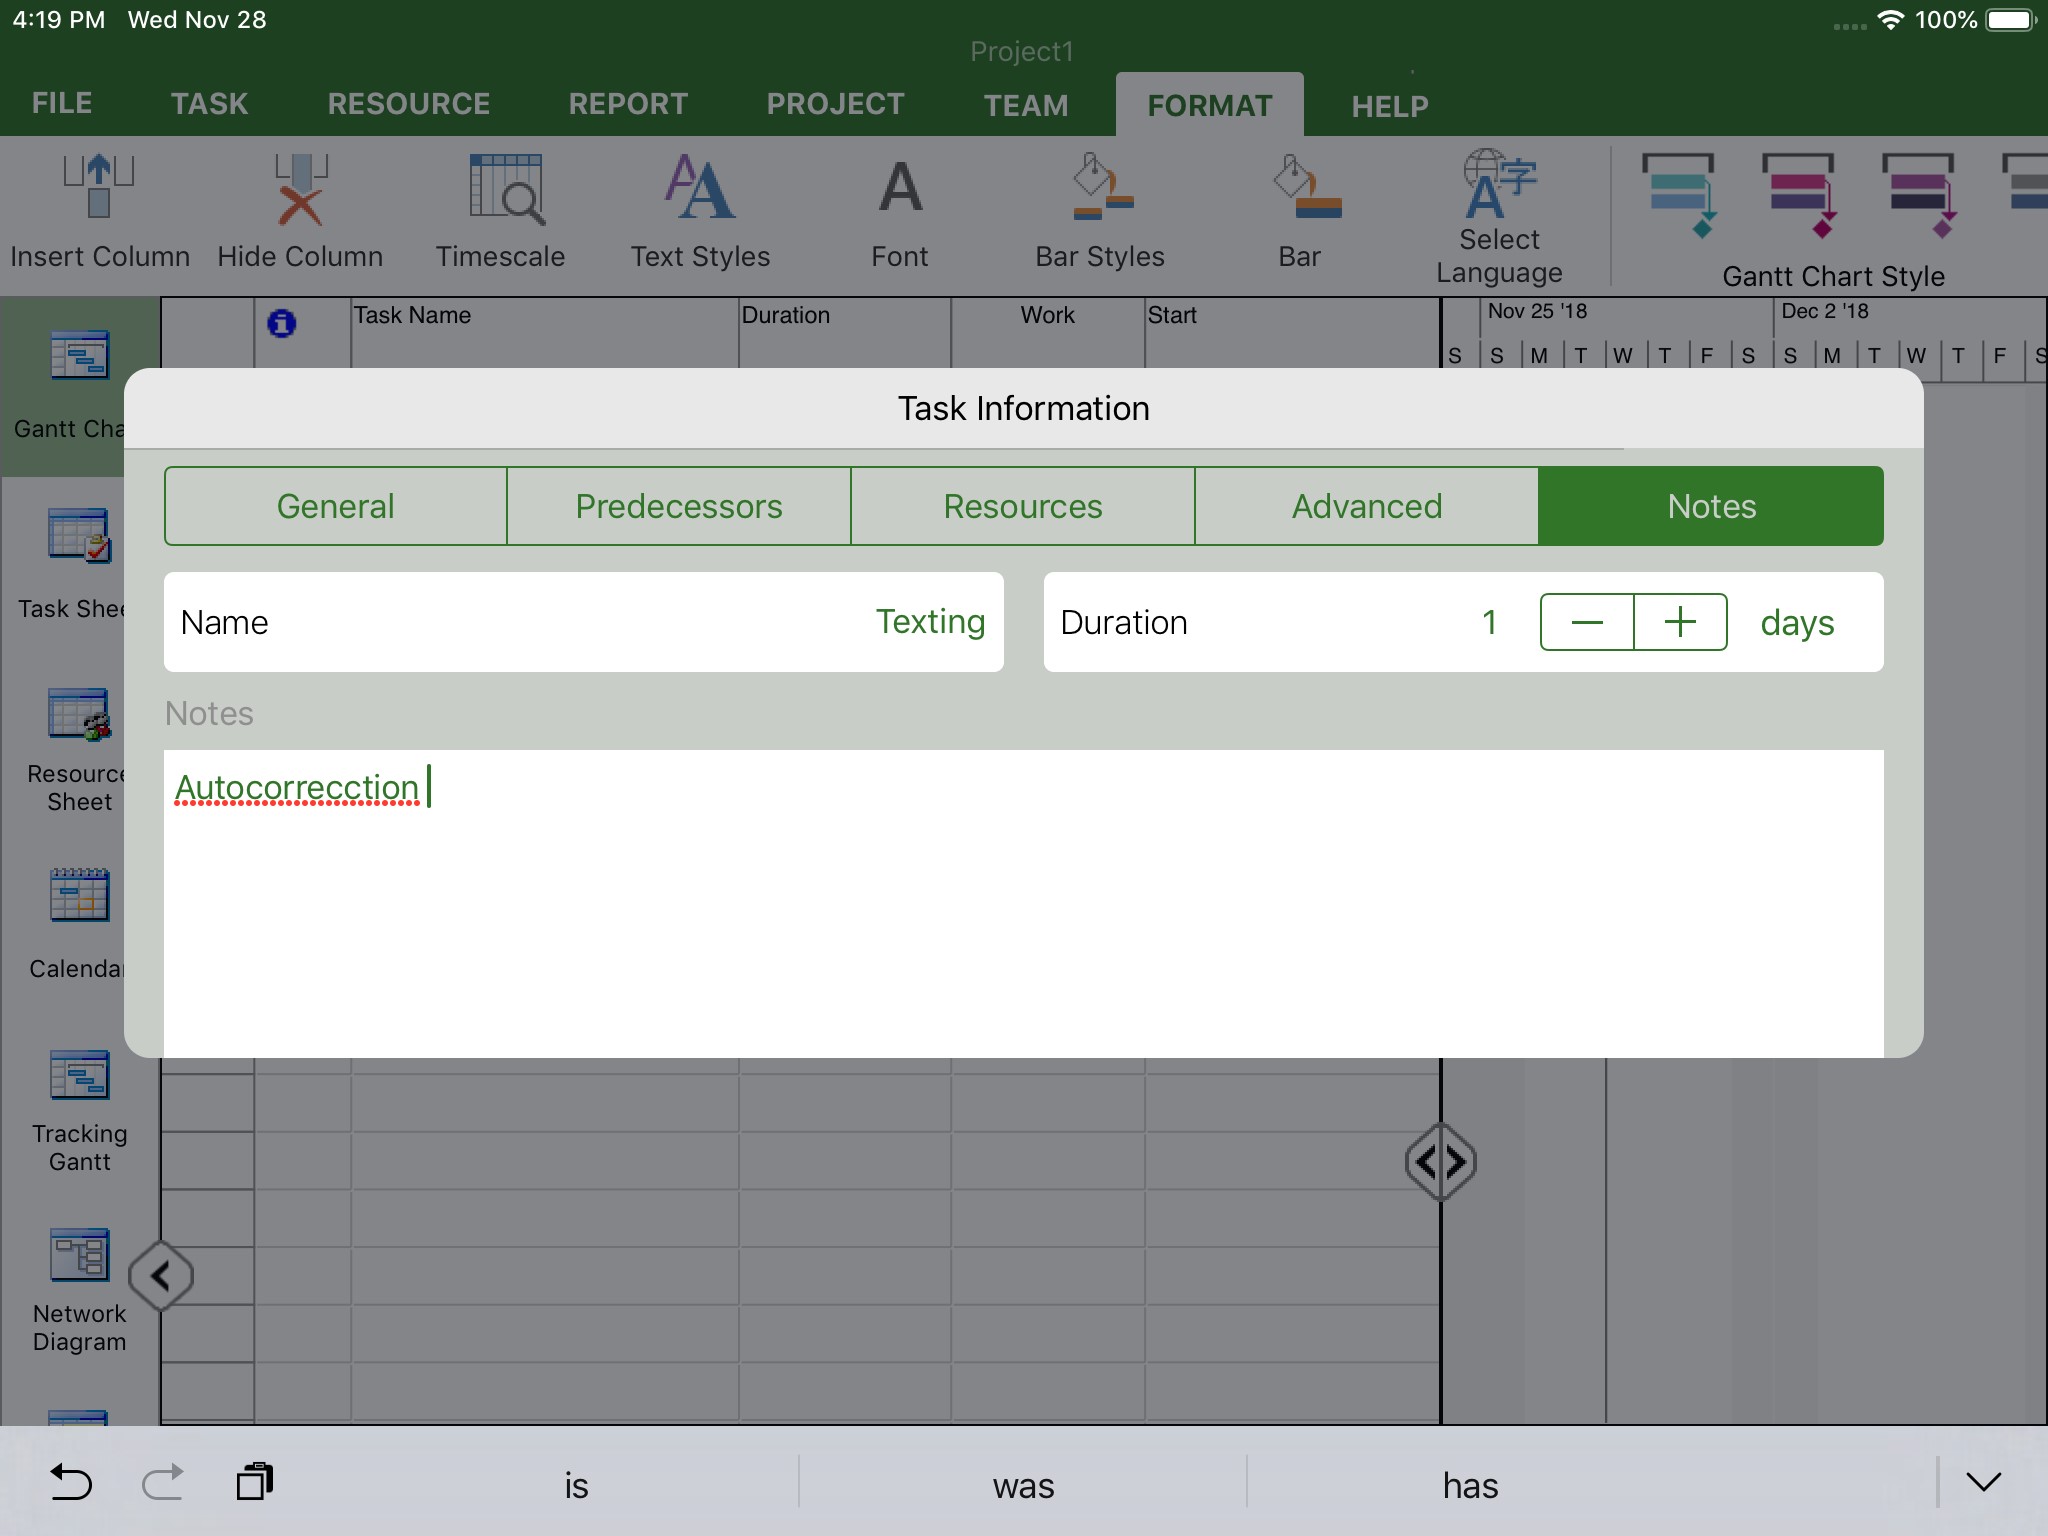This screenshot has width=2048, height=1536.
Task: Open the Text Styles tool
Action: tap(699, 210)
